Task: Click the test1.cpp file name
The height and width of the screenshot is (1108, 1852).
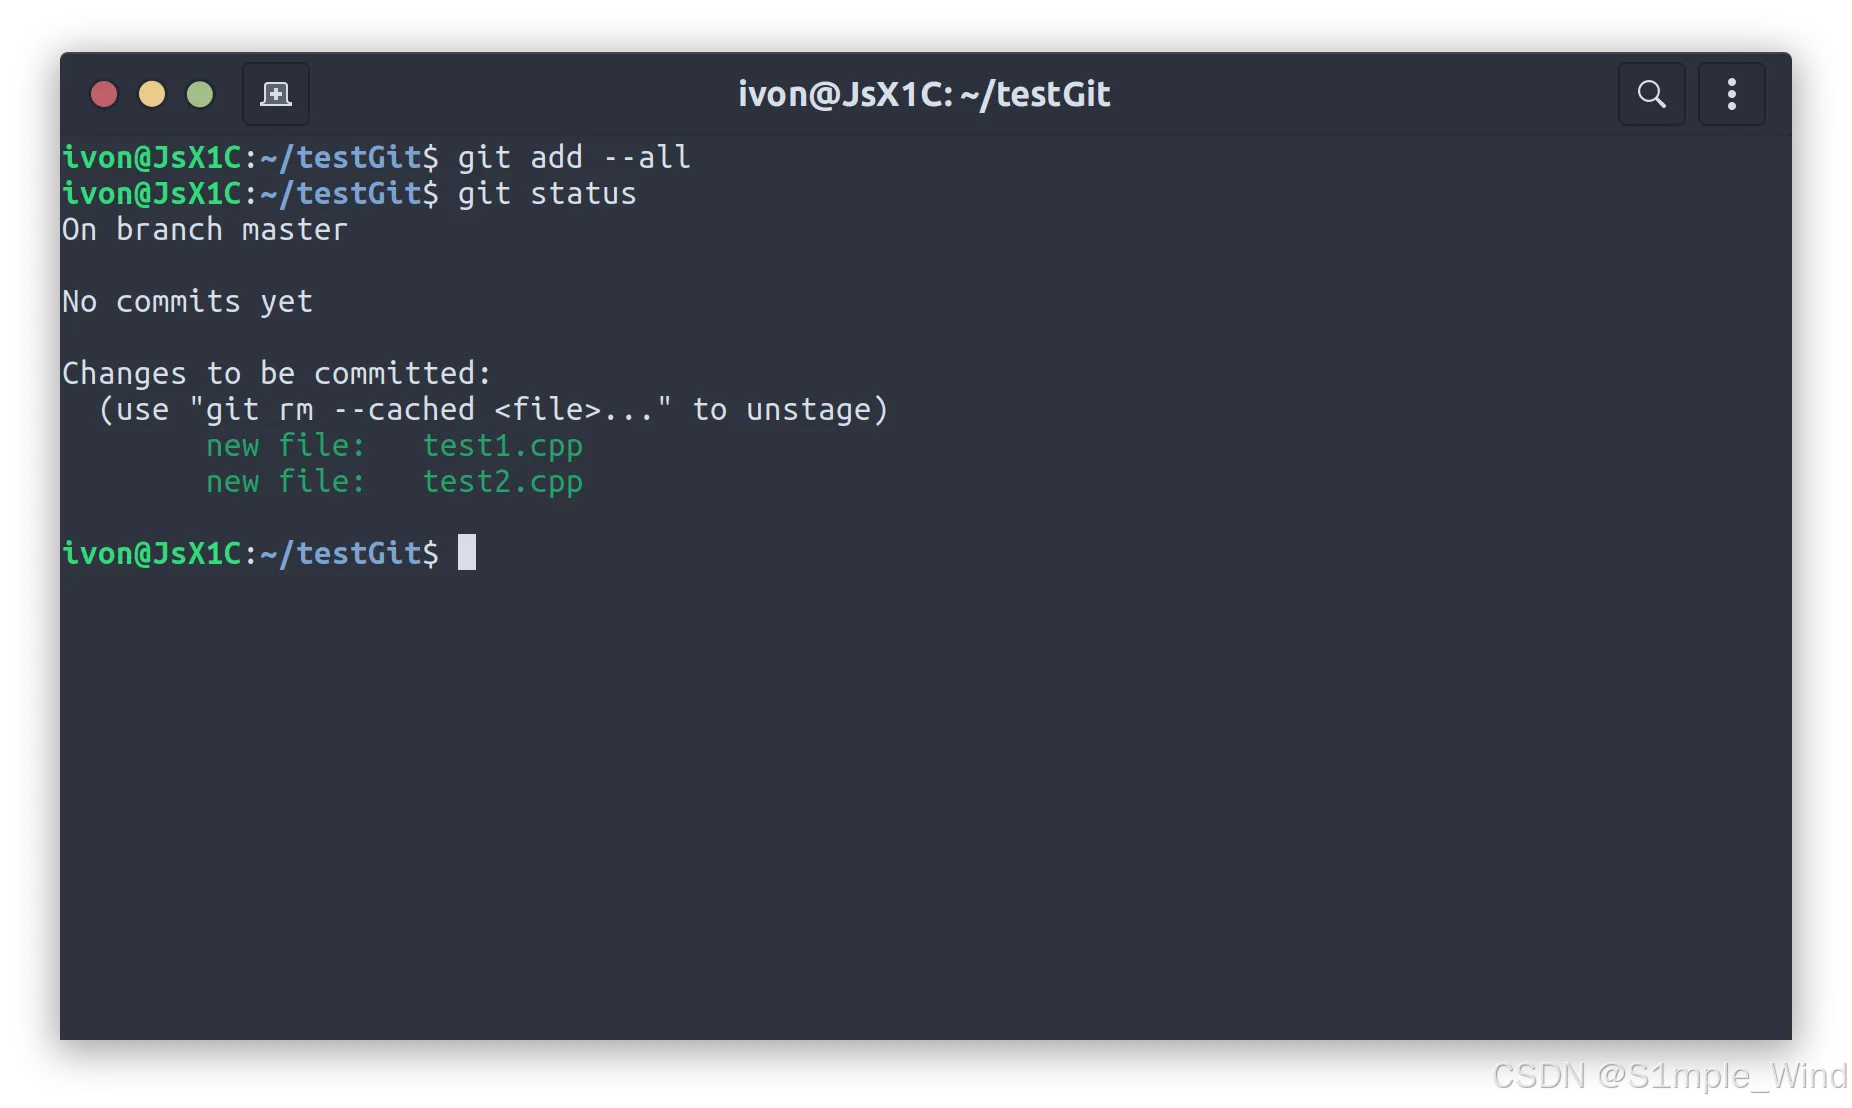Action: 503,446
